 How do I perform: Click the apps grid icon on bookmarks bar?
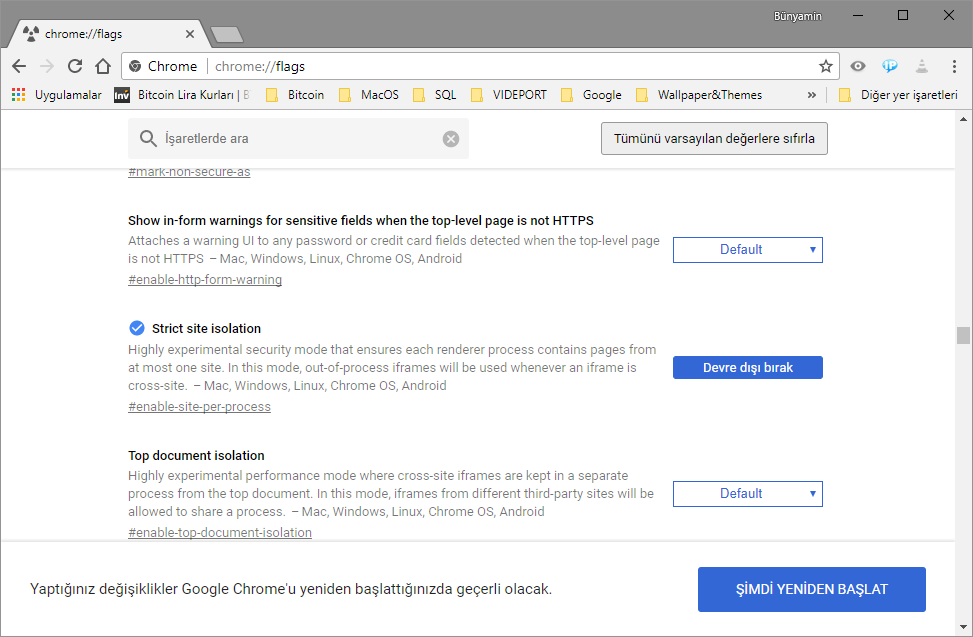[17, 94]
